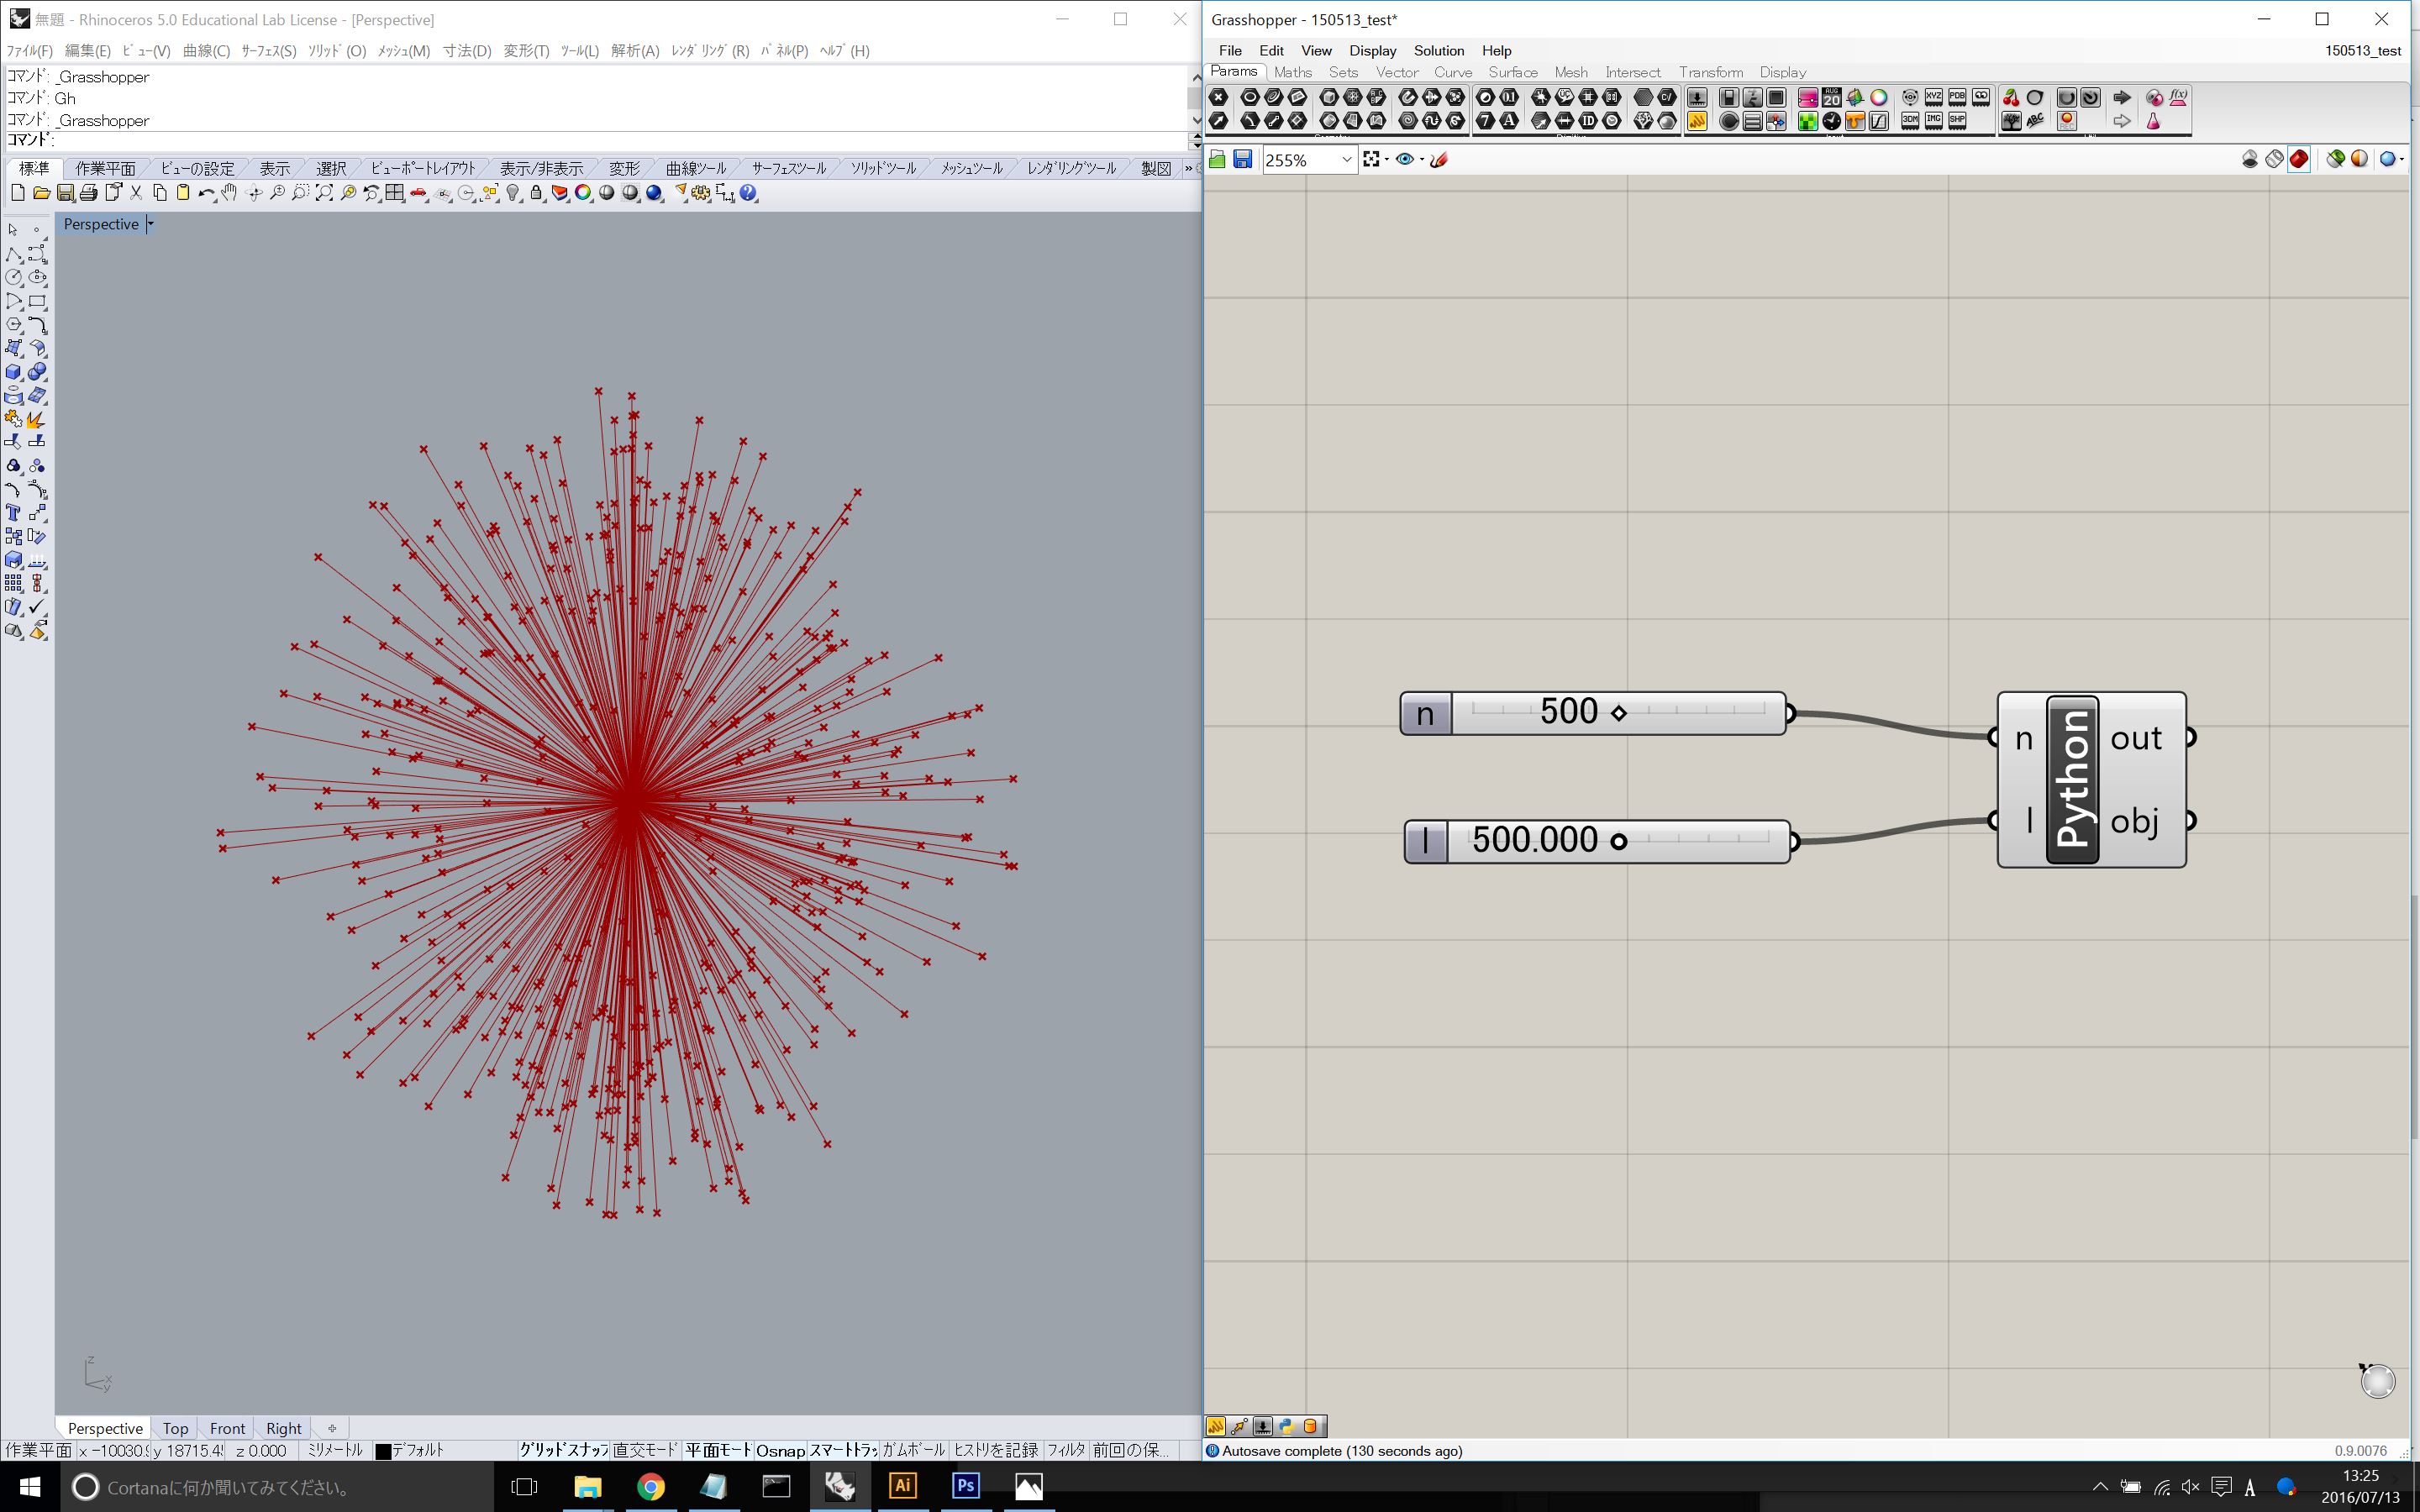Click the light bulb icon in Rhino toolbar
Viewport: 2420px width, 1512px height.
512,193
